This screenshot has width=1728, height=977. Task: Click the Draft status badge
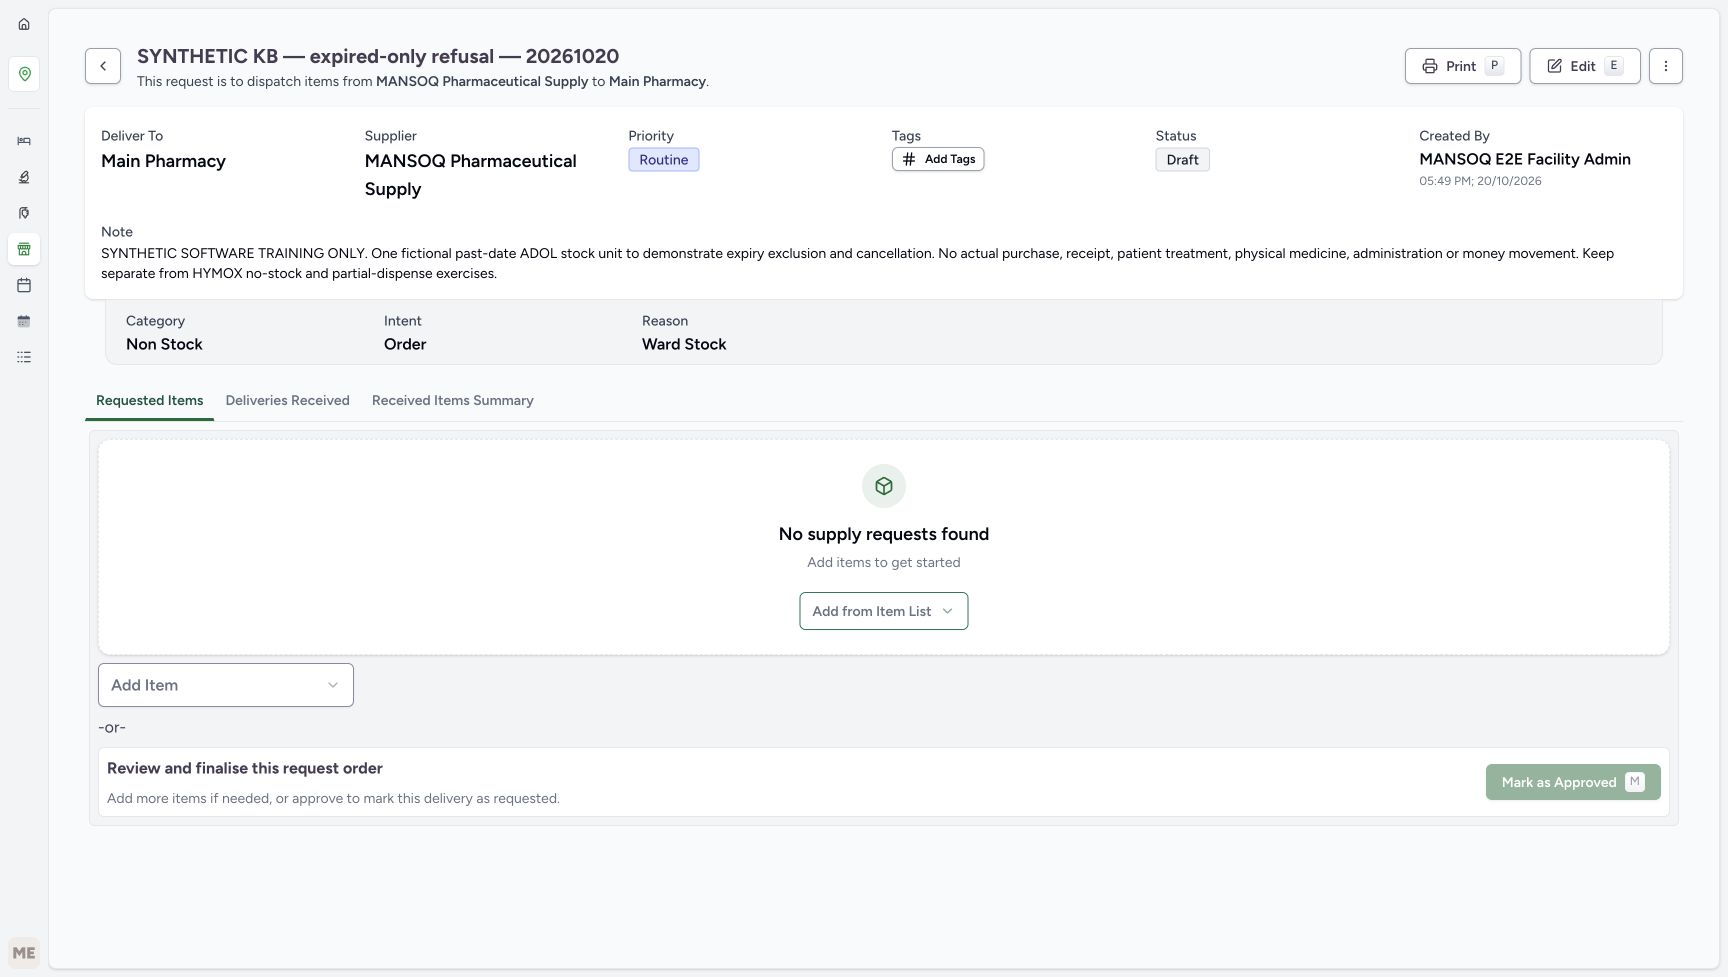click(1183, 160)
